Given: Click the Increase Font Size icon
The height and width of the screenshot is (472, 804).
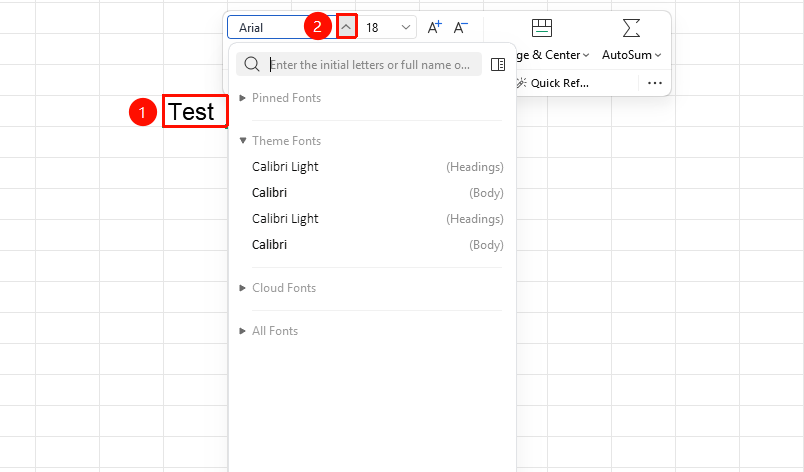Looking at the screenshot, I should (435, 27).
